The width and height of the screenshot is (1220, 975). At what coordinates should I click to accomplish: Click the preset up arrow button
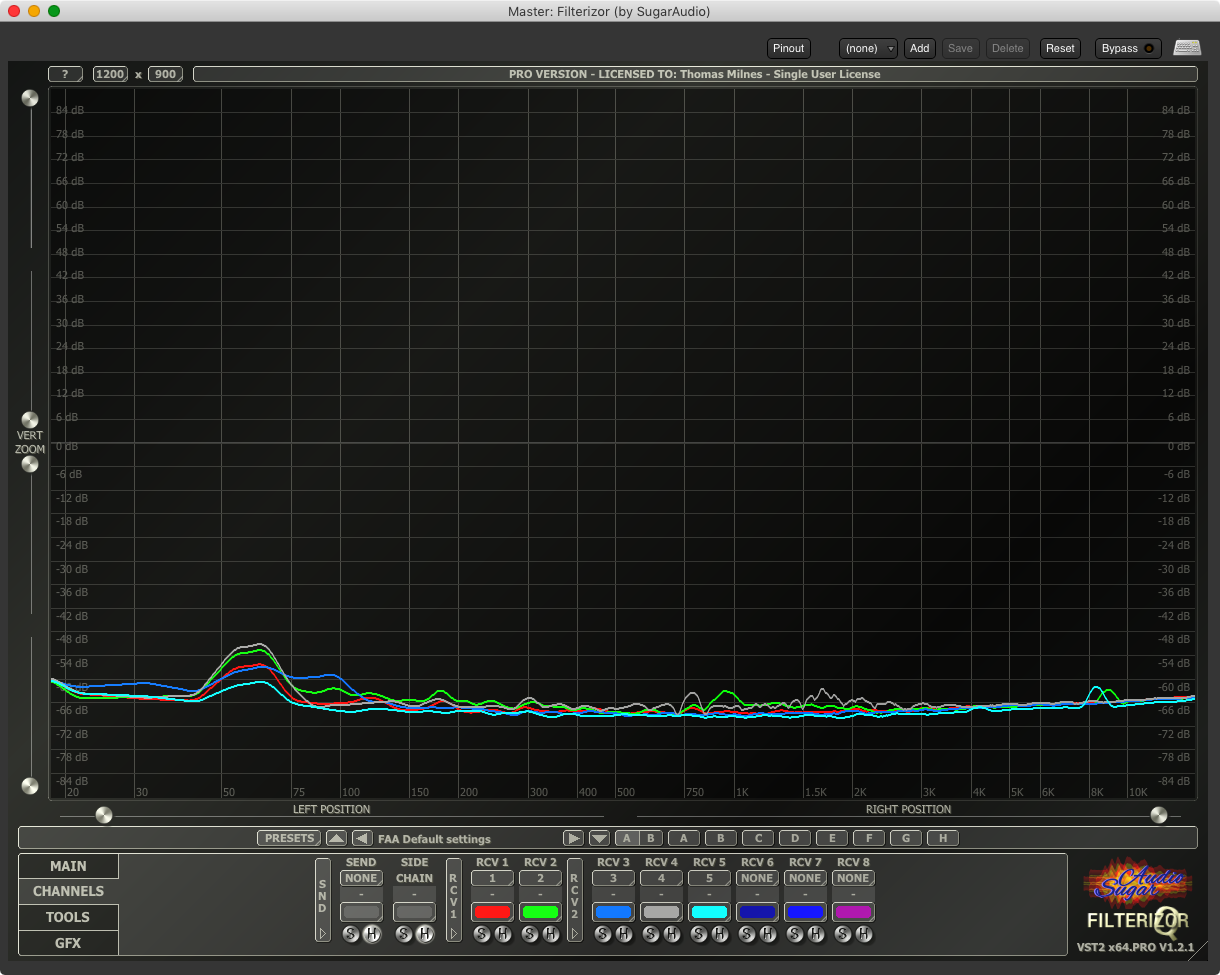pos(336,838)
